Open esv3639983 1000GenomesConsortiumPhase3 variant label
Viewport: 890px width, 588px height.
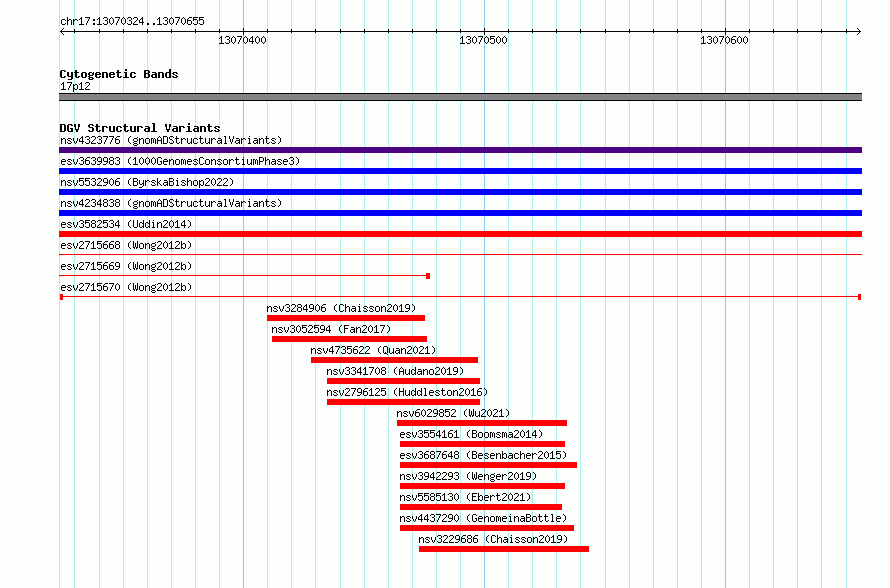180,161
